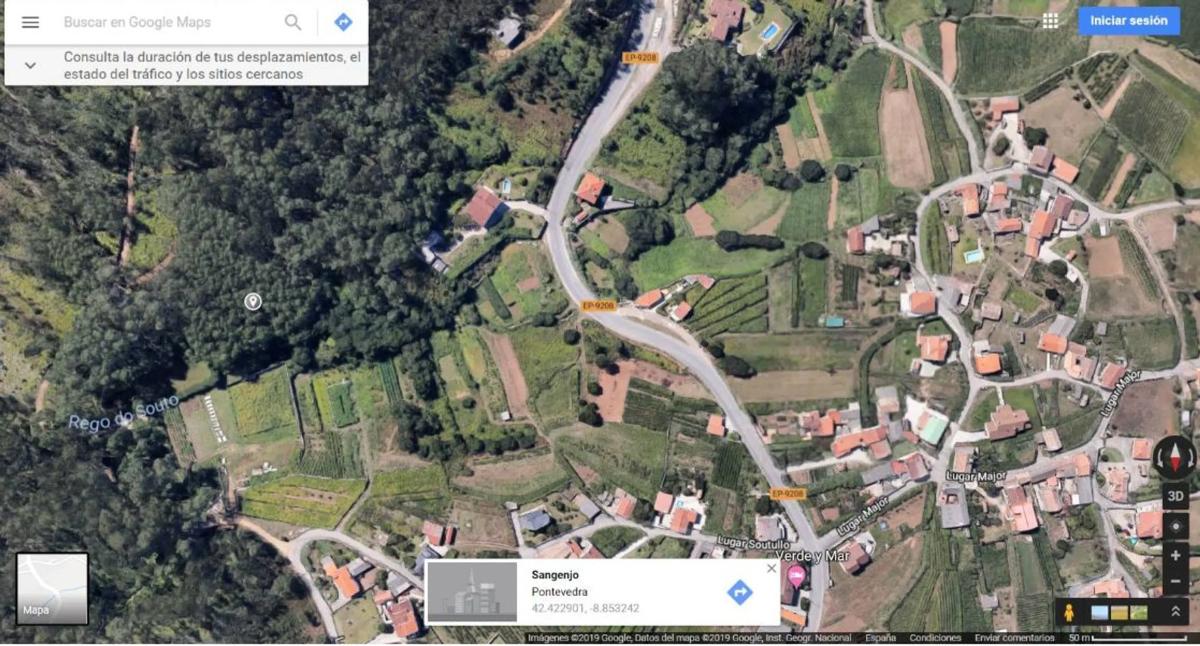Open the Condiciones link in footer
The height and width of the screenshot is (646, 1200).
point(935,638)
